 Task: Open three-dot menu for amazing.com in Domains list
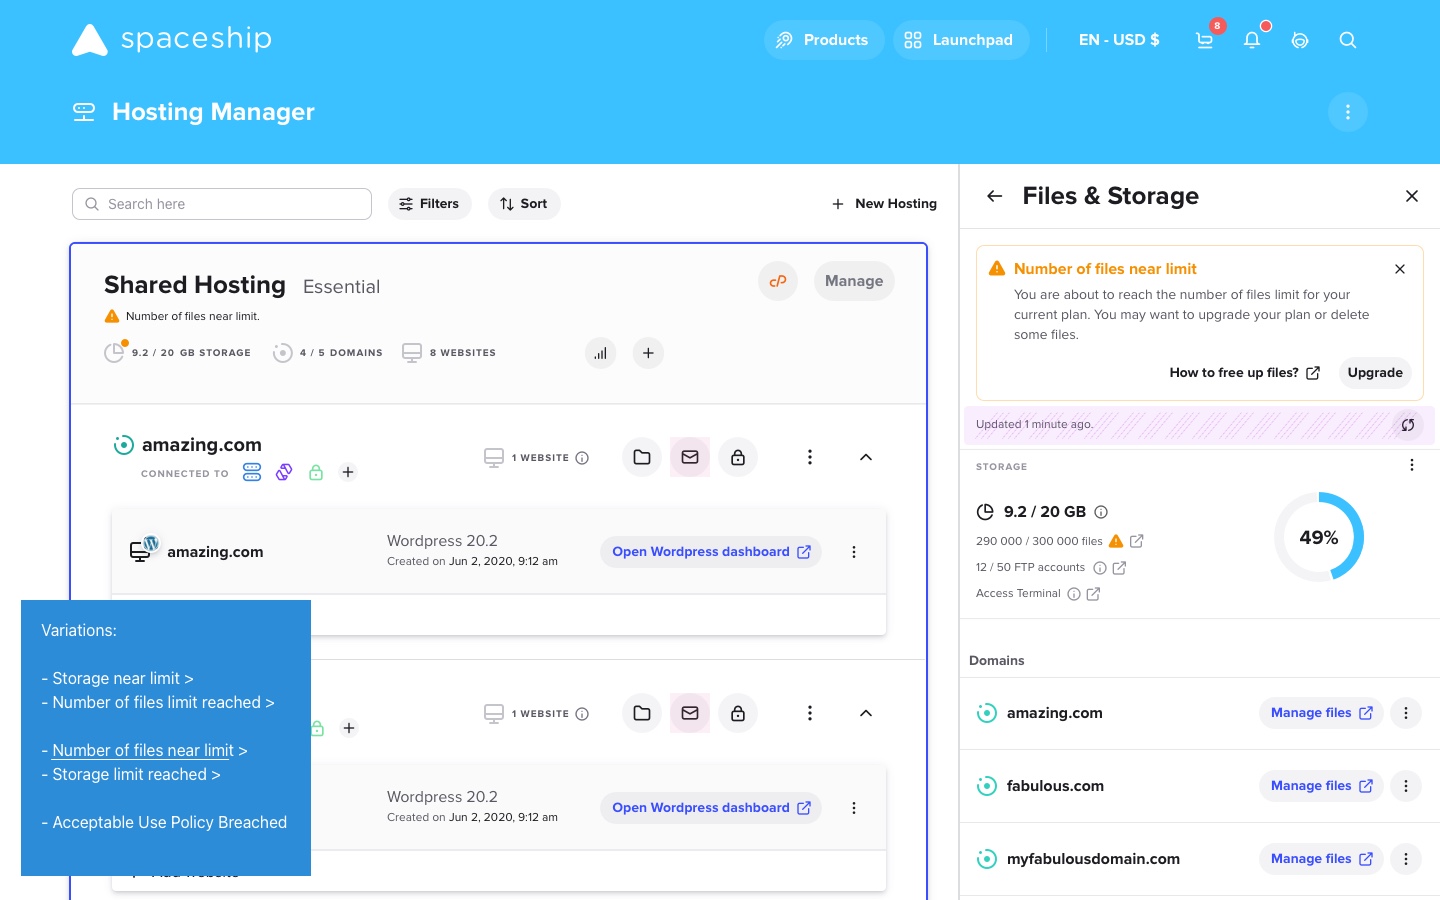tap(1406, 713)
